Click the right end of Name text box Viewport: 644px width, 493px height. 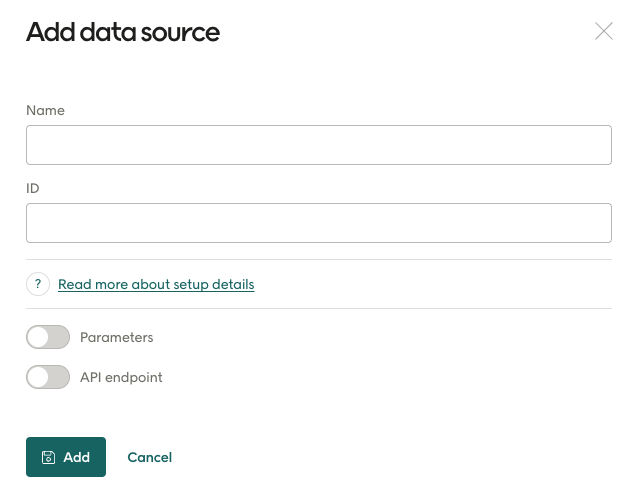point(595,145)
